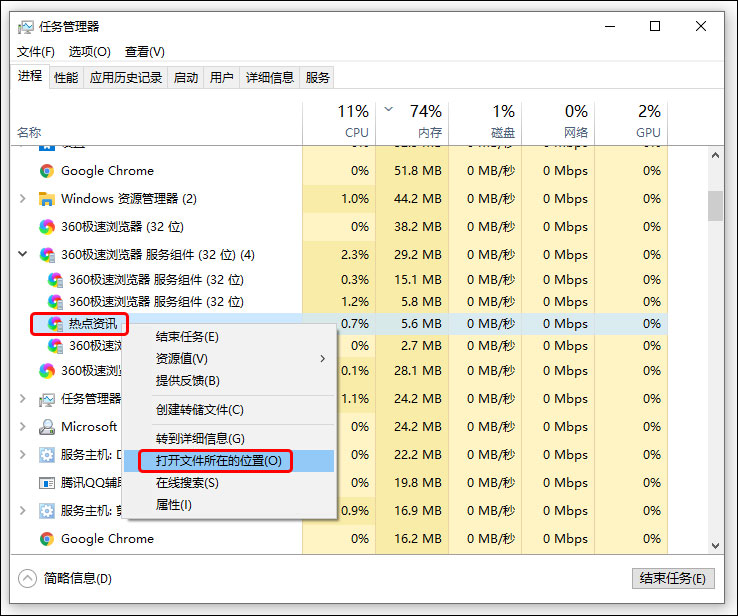Click the icon of 服务组件 child at 5.8 MB
Image resolution: width=738 pixels, height=616 pixels.
pos(55,302)
